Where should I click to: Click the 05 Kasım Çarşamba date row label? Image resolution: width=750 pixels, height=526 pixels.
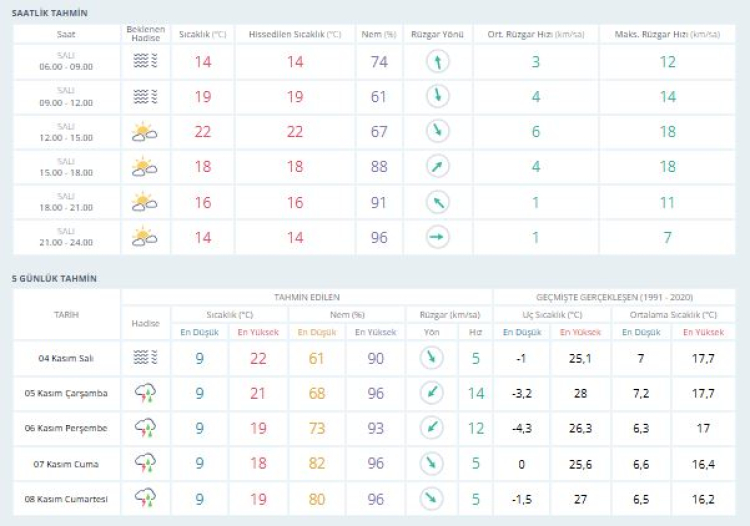65,393
